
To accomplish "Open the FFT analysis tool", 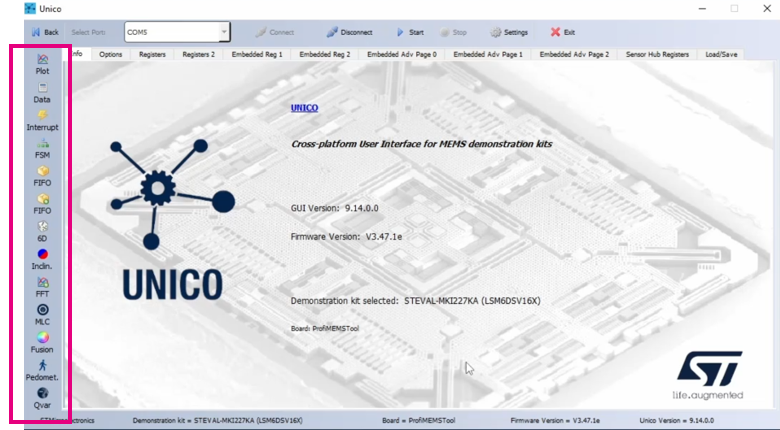I will click(x=42, y=288).
